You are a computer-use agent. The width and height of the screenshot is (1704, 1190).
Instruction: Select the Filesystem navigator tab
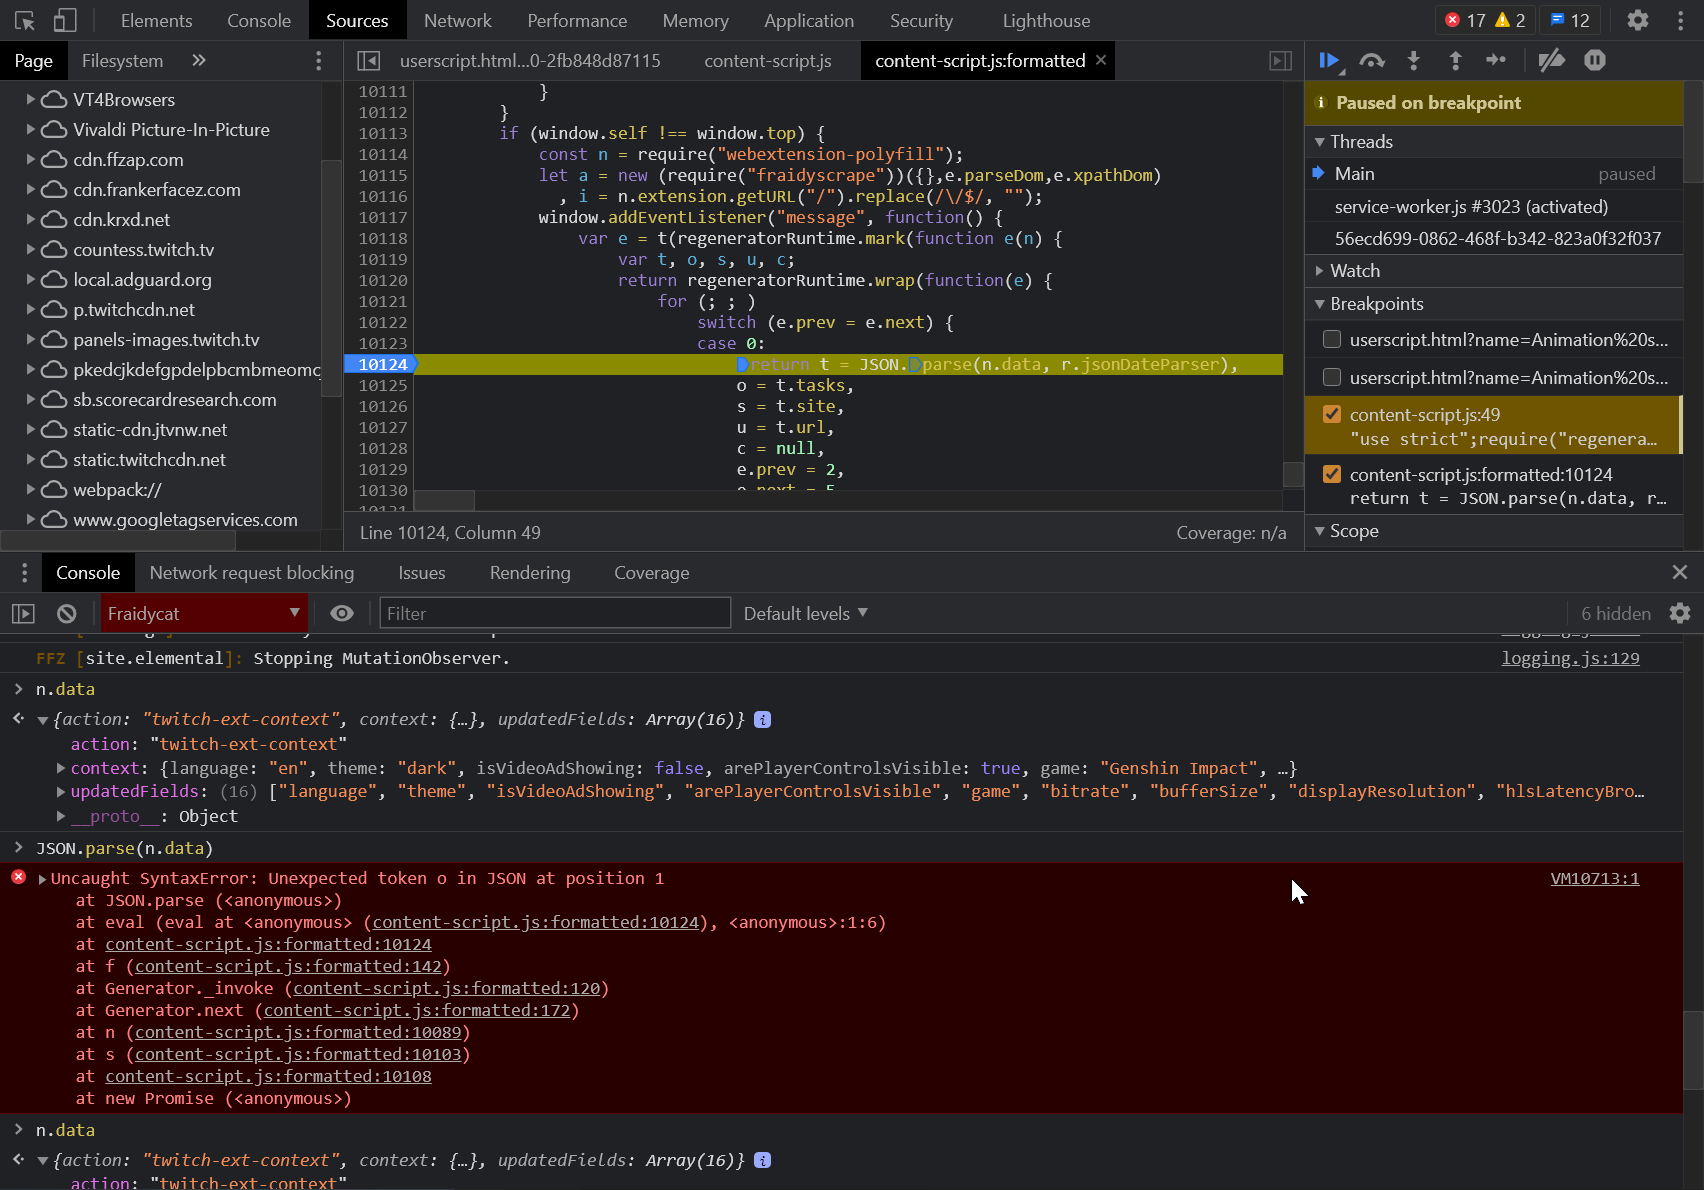(x=122, y=61)
